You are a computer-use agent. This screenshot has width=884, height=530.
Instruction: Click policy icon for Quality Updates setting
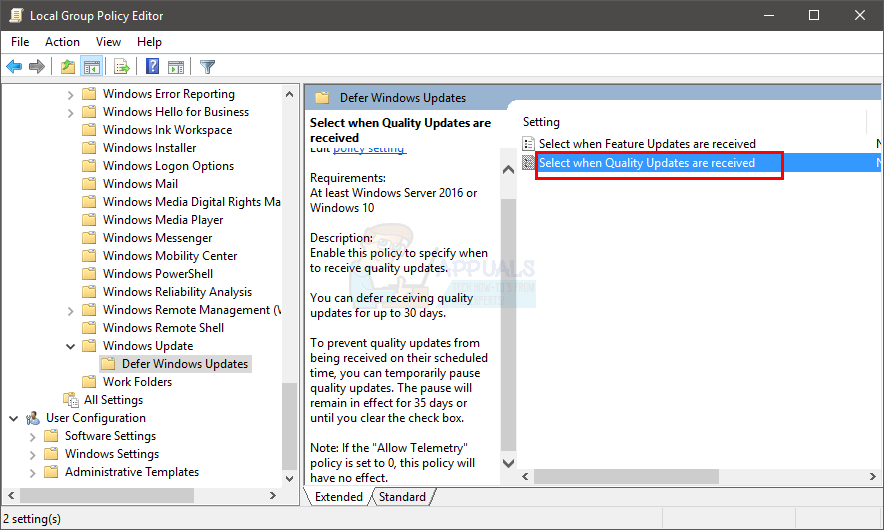click(x=528, y=163)
